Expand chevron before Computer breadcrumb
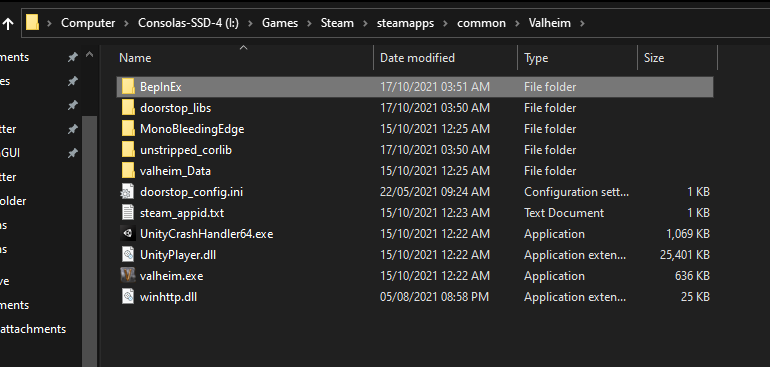This screenshot has height=367, width=770. pyautogui.click(x=50, y=23)
